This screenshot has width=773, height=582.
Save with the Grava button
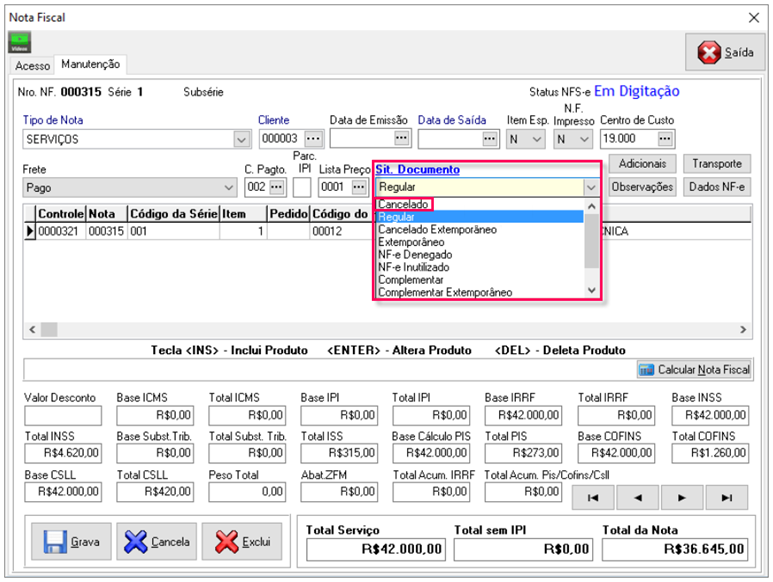(x=71, y=542)
